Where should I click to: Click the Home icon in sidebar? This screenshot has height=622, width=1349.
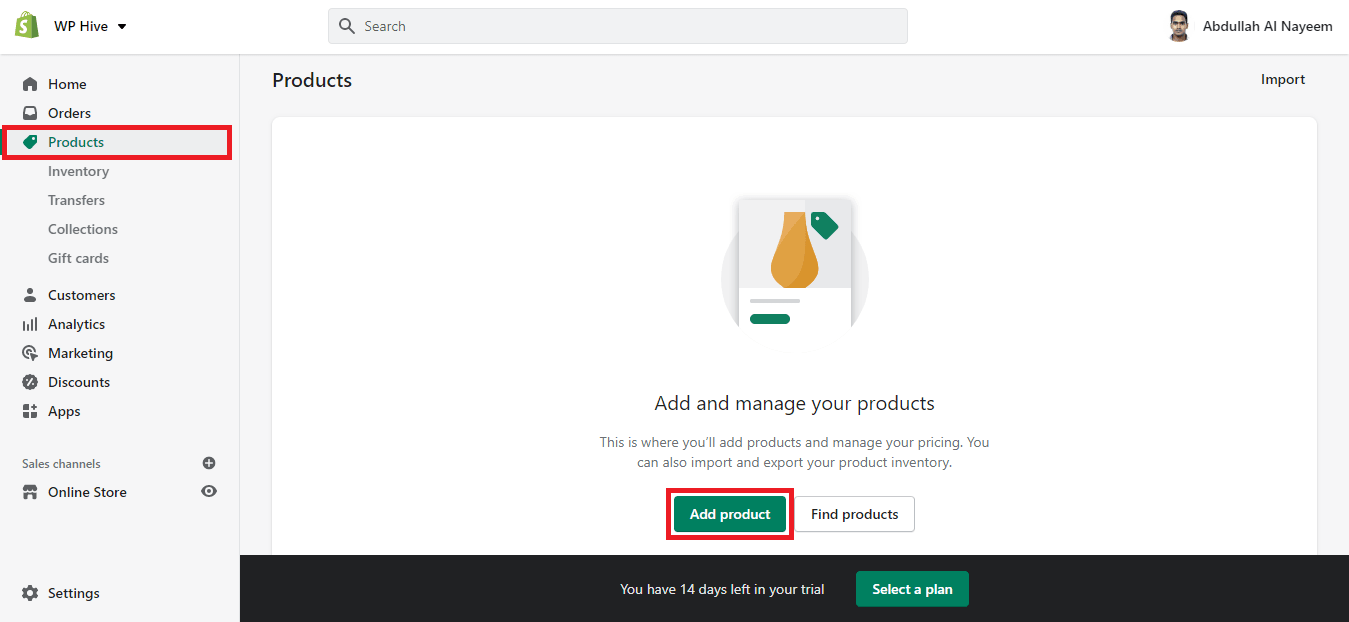click(x=30, y=84)
